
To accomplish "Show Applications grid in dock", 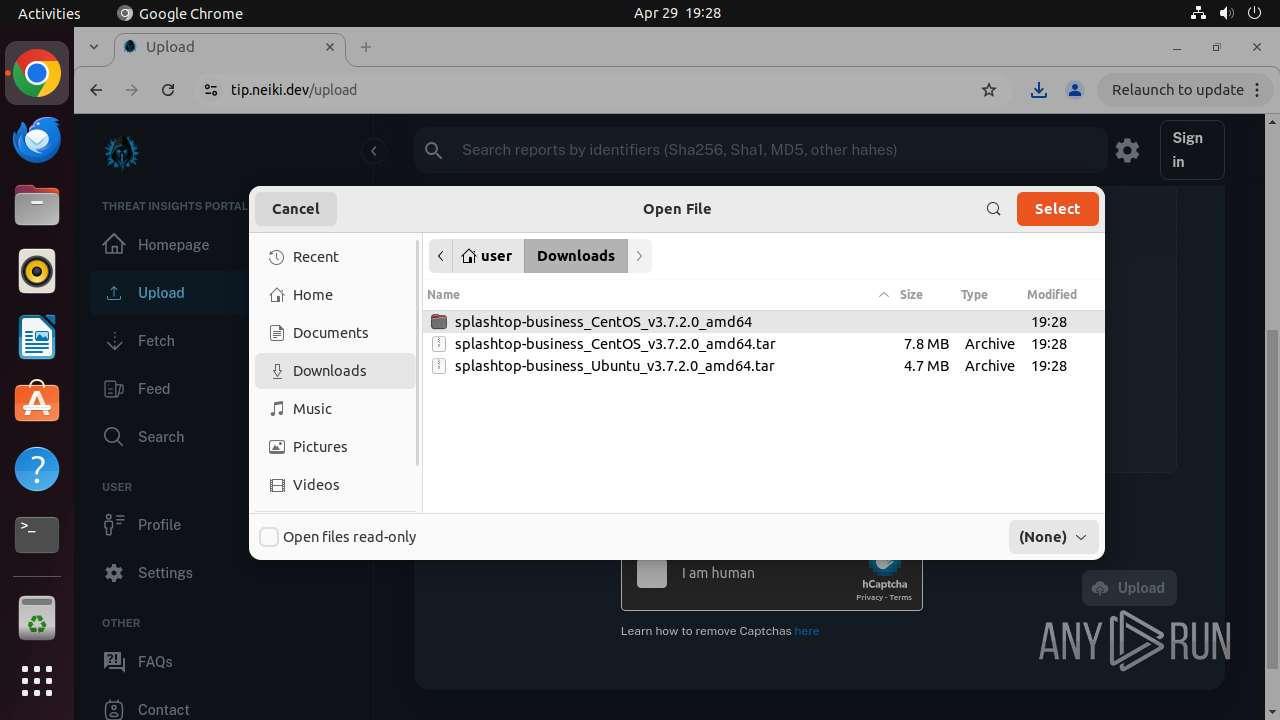I will click(37, 681).
